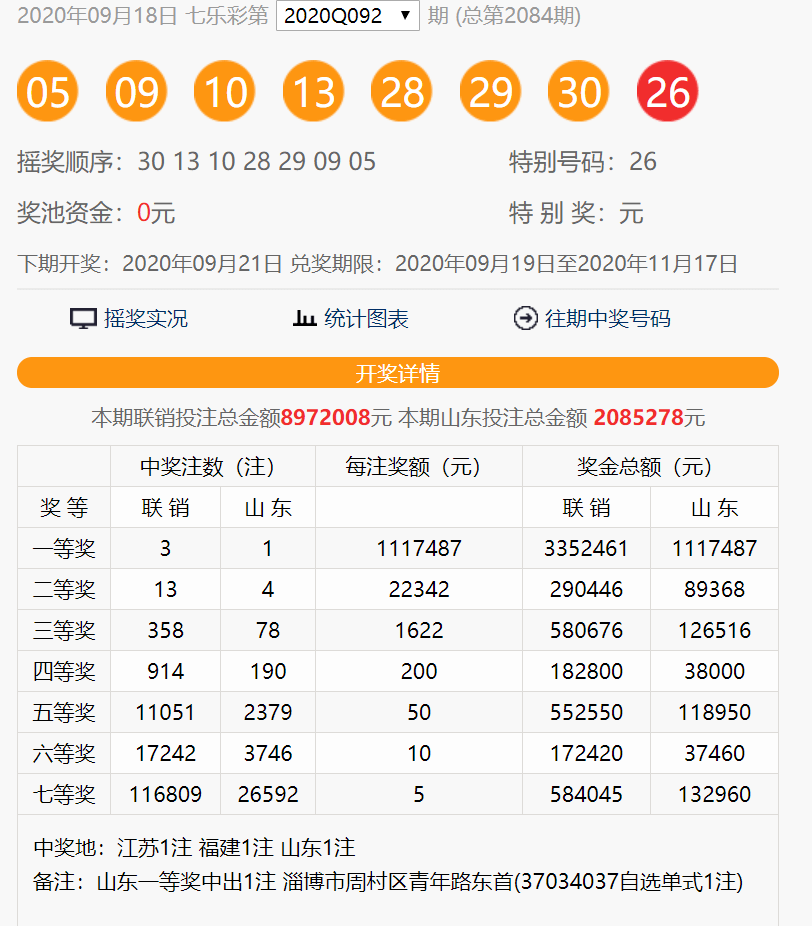Click the 往期中奖号码 arrow icon
Screen dimensions: 812x926
point(524,317)
